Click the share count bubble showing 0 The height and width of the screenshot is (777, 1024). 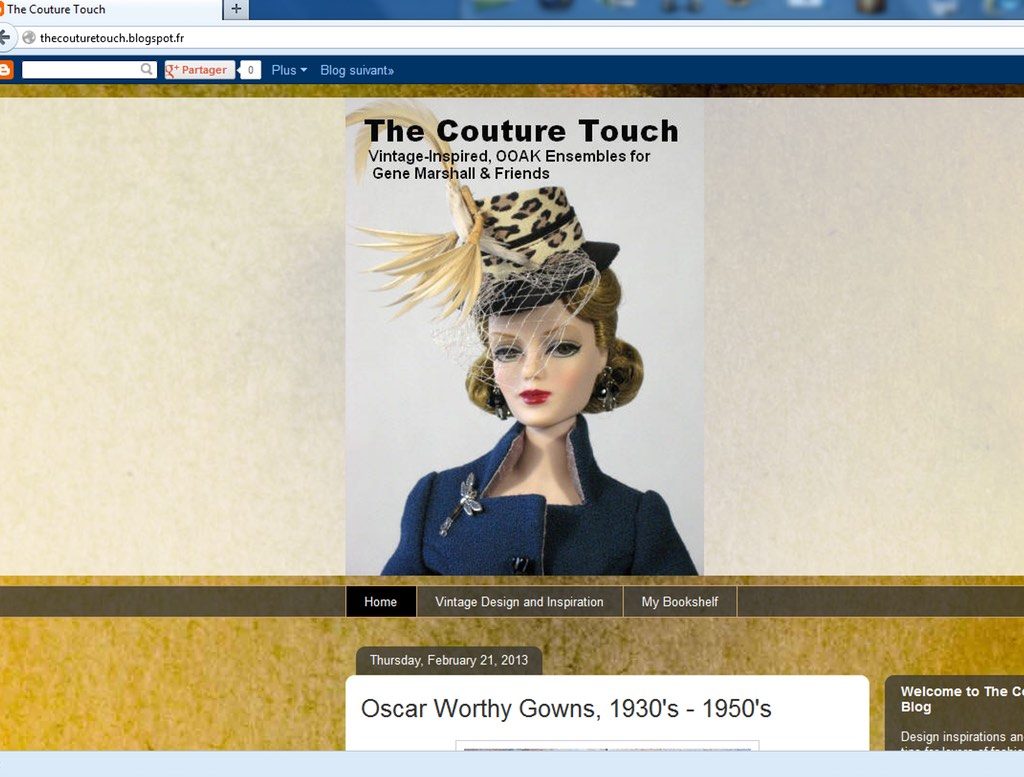coord(250,70)
